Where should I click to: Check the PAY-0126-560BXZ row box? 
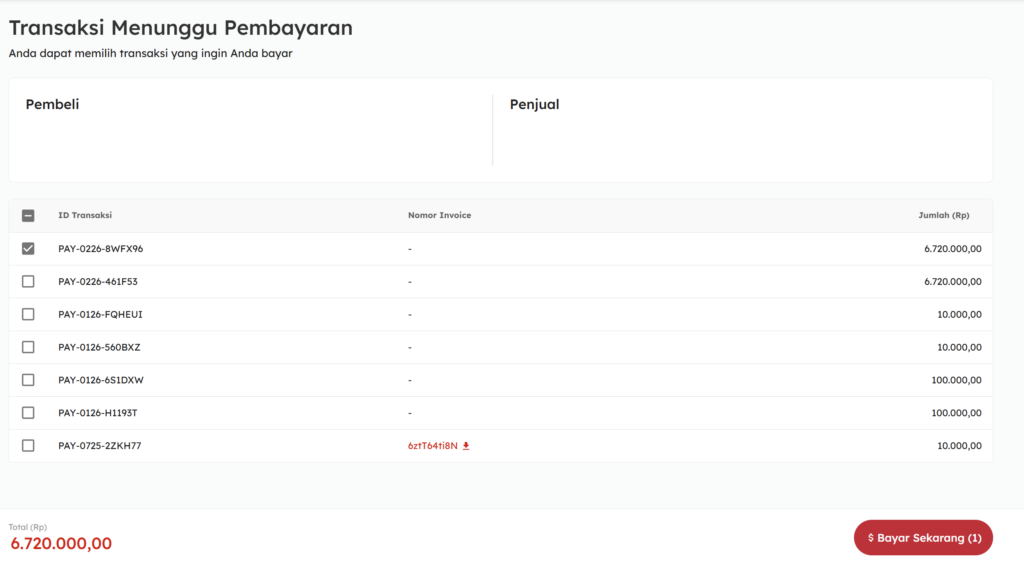coord(28,347)
